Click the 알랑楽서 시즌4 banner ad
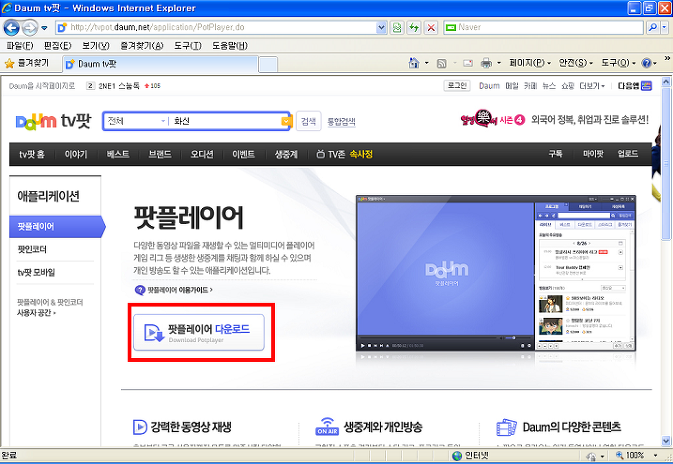Image resolution: width=673 pixels, height=464 pixels. tap(554, 119)
